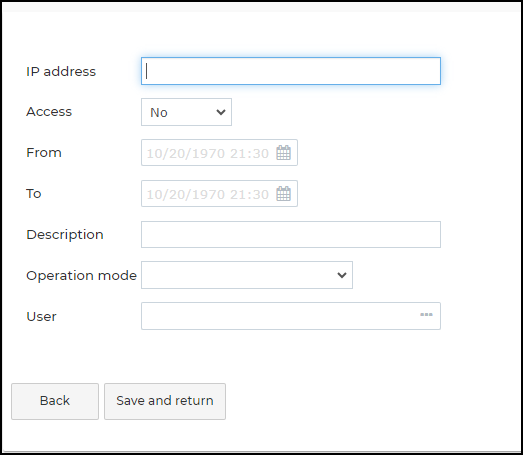Screen dimensions: 523x455
Task: Open the calendar picker in From field
Action: pos(284,153)
